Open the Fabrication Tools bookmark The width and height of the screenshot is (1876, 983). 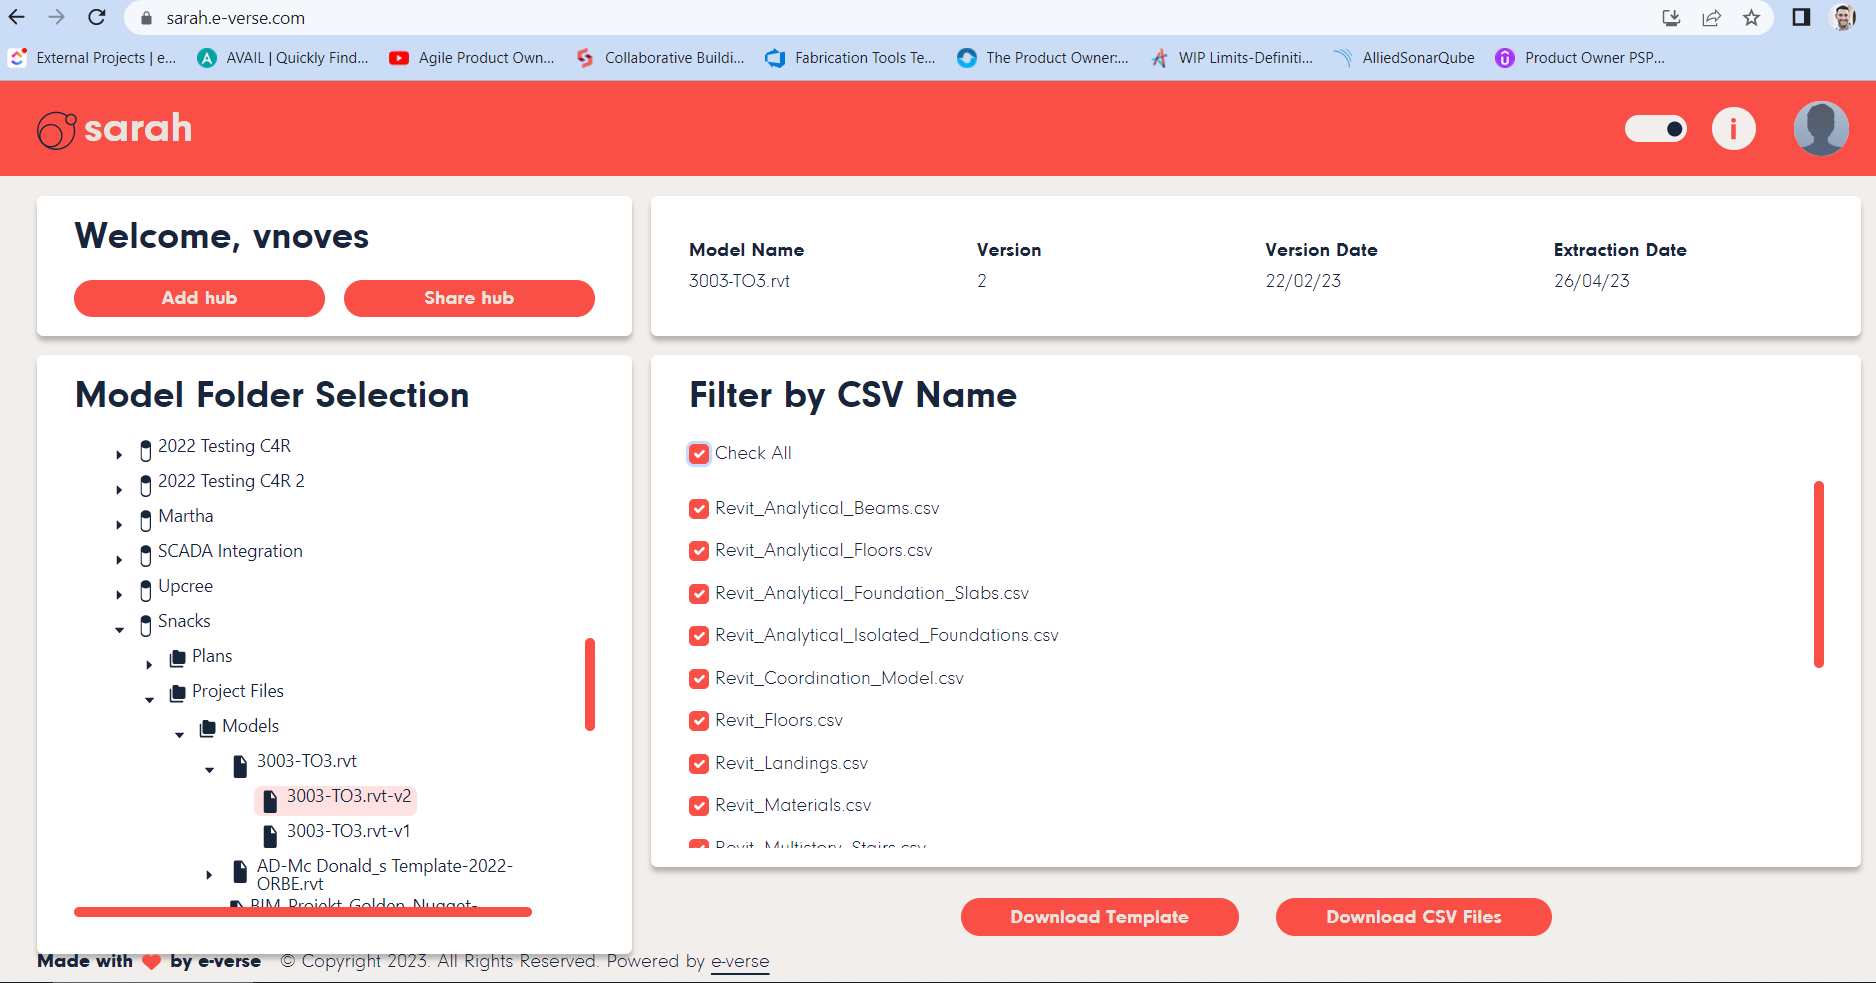(851, 58)
